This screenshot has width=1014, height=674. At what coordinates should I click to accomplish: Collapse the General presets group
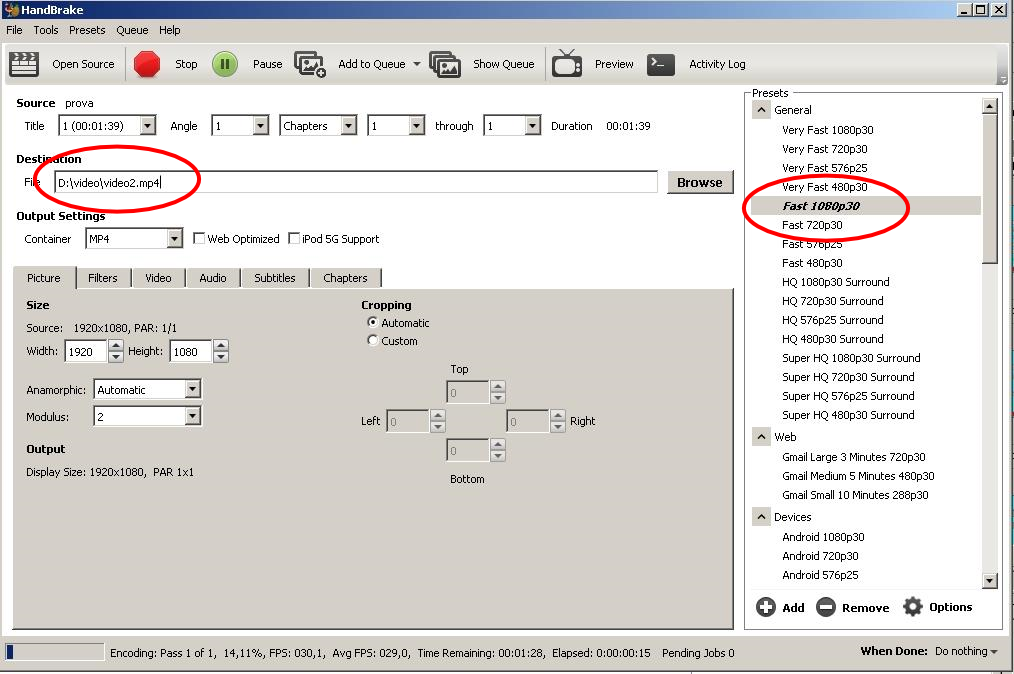click(x=762, y=110)
